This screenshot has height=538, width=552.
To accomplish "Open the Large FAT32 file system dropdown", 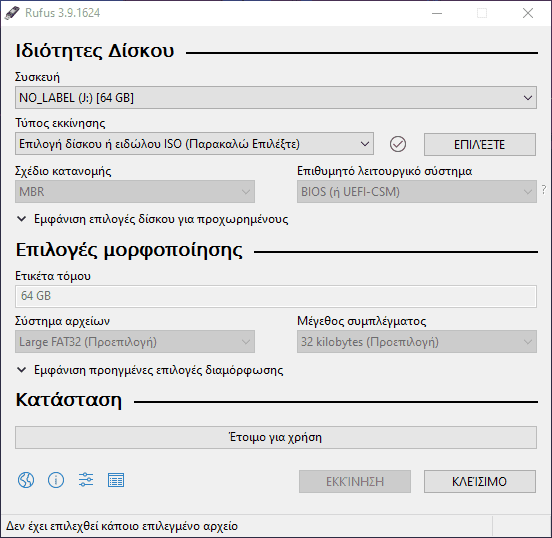I will [x=135, y=342].
